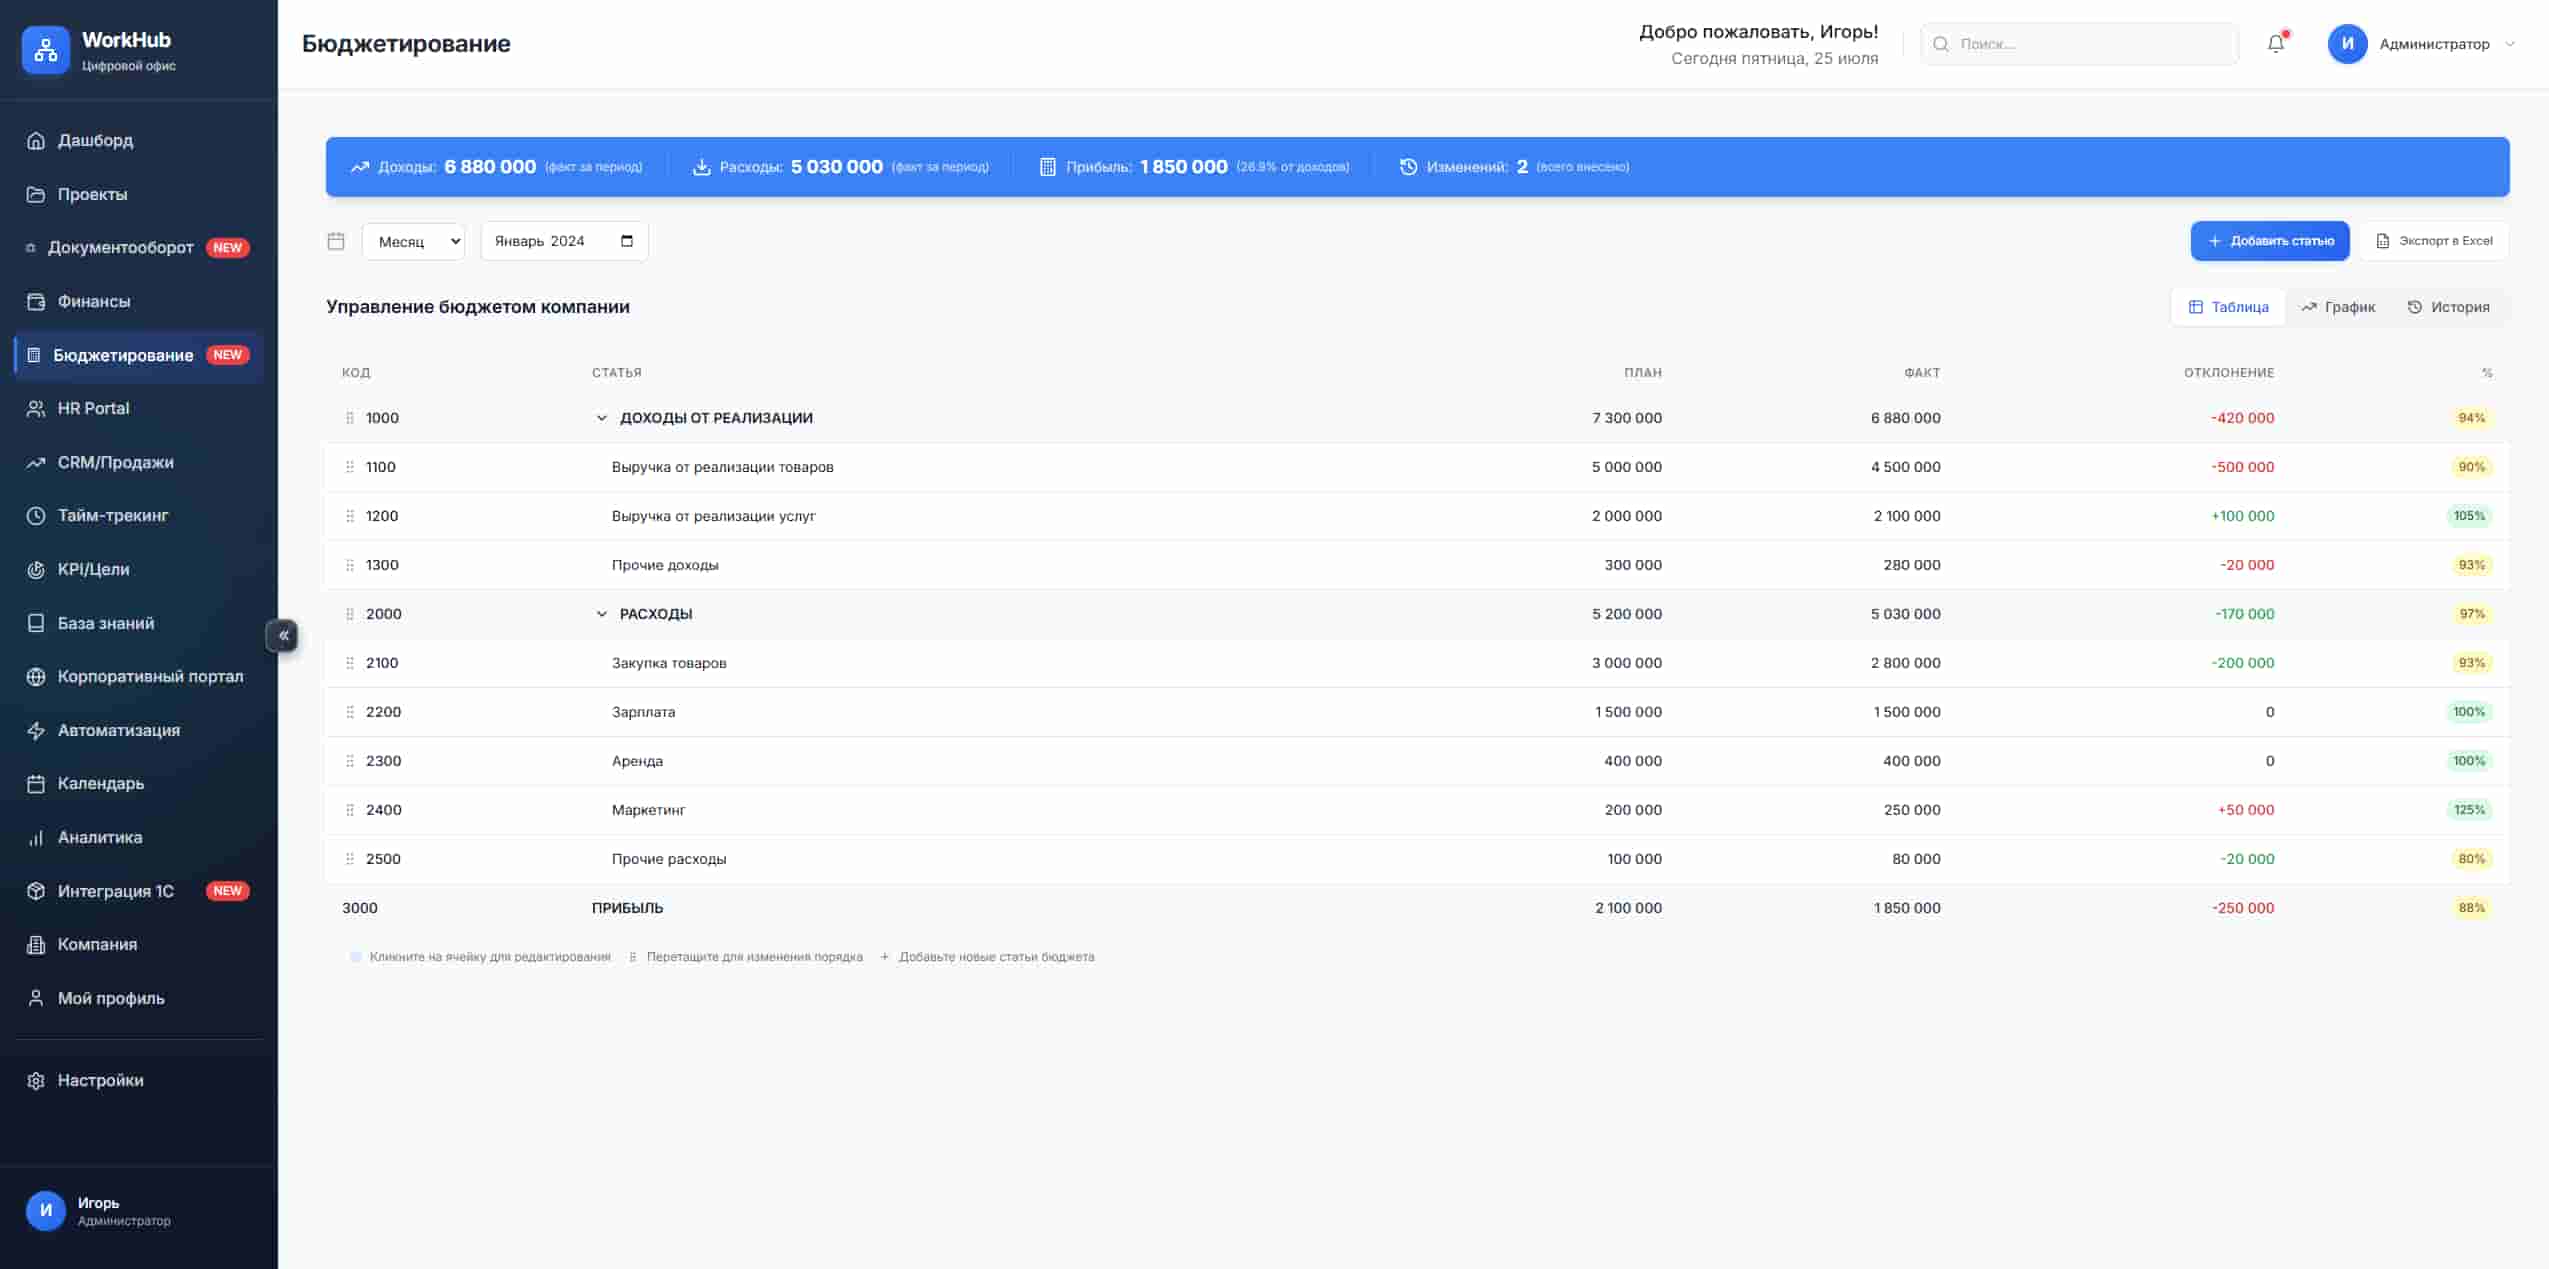Switch to the История tab
This screenshot has height=1269, width=2549.
2448,307
